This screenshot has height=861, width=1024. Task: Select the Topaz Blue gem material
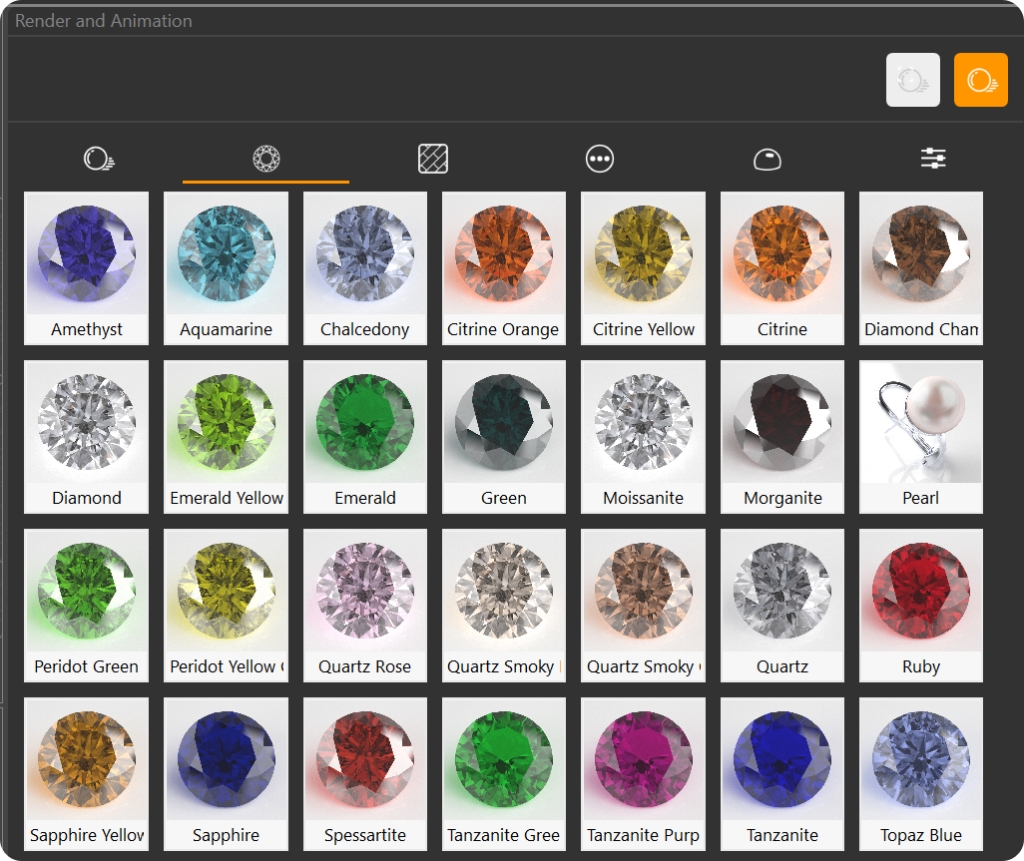pos(921,773)
